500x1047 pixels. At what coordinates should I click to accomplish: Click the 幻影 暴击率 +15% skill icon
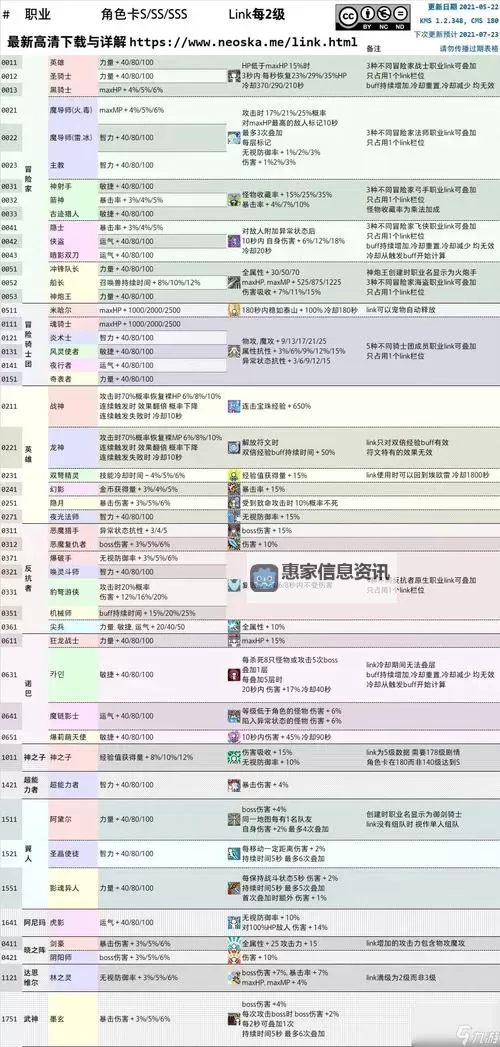pos(234,489)
